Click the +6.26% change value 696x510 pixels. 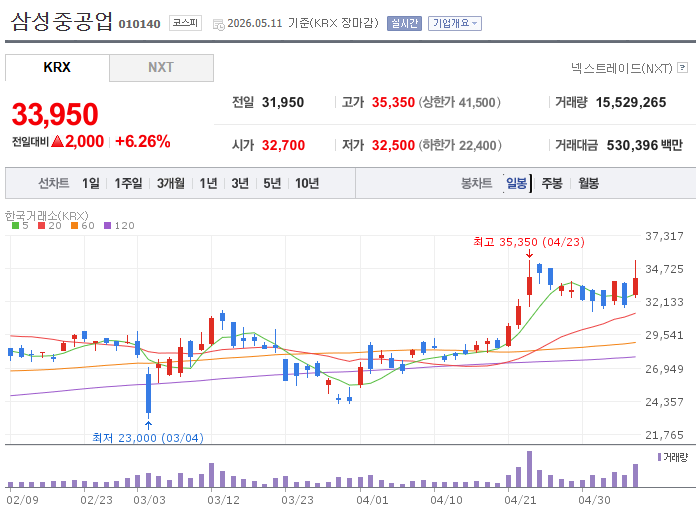tap(142, 142)
